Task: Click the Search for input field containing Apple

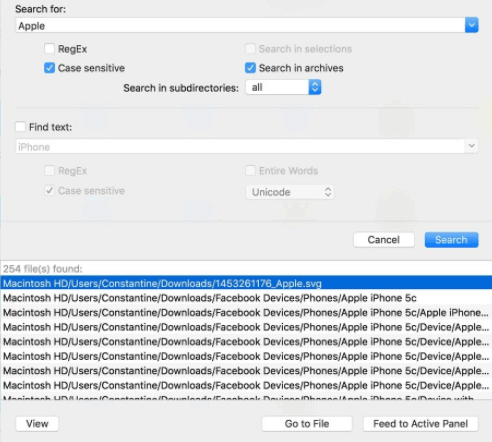Action: point(240,25)
